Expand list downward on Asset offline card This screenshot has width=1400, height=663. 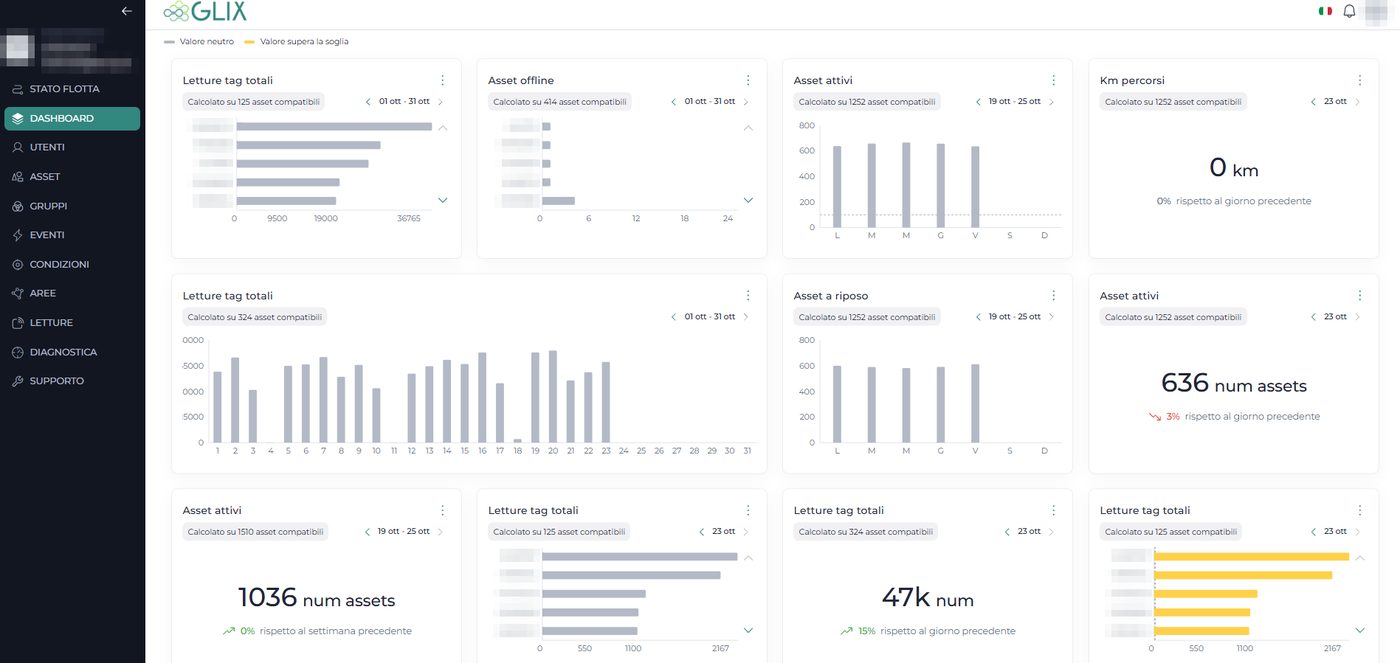point(748,200)
